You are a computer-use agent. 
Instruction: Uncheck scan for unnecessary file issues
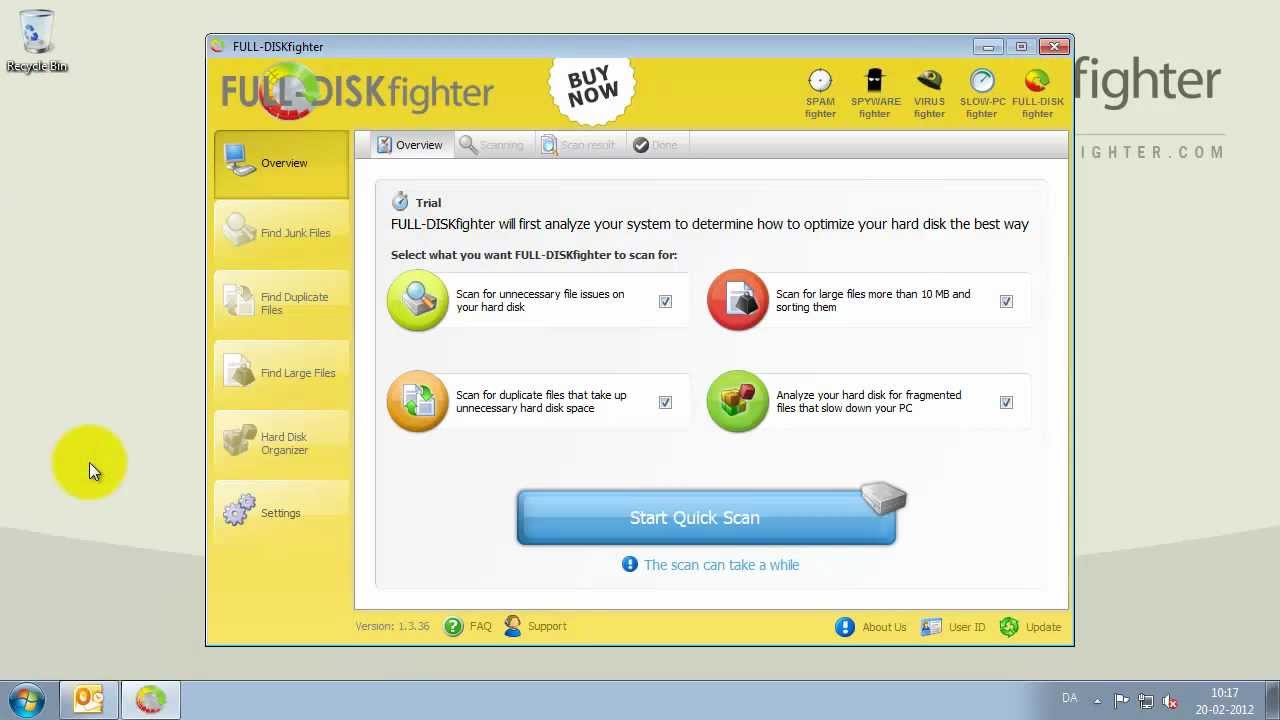pos(665,301)
